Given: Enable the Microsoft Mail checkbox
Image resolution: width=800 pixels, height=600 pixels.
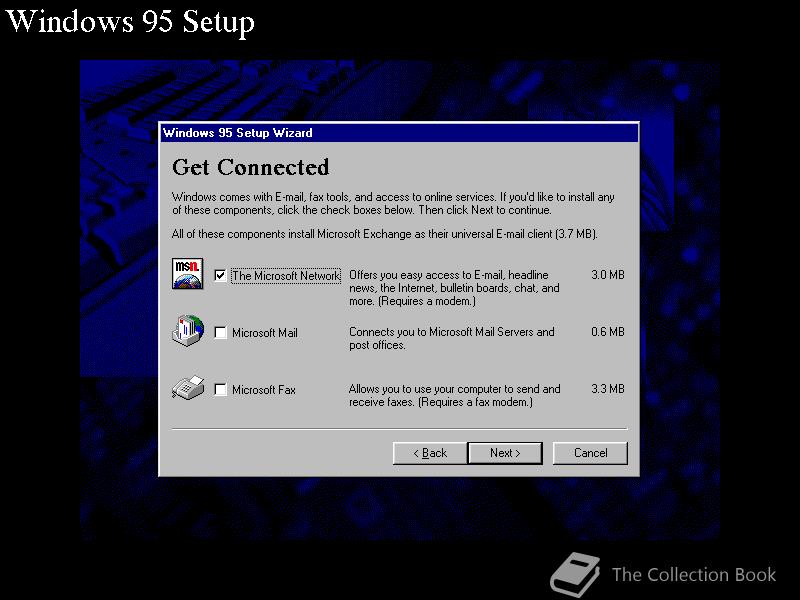Looking at the screenshot, I should (220, 333).
